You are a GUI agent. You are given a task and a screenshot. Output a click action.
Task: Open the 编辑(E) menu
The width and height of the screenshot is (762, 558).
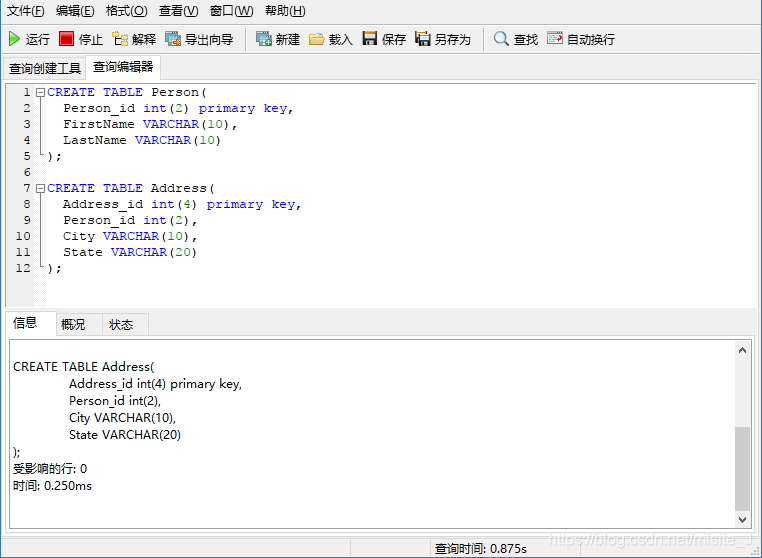(75, 11)
